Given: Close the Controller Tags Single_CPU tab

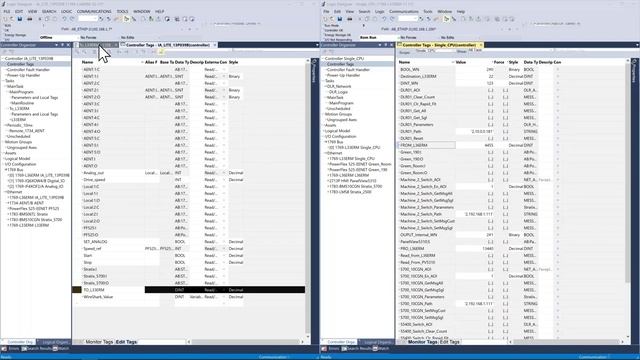Looking at the screenshot, I should (481, 45).
